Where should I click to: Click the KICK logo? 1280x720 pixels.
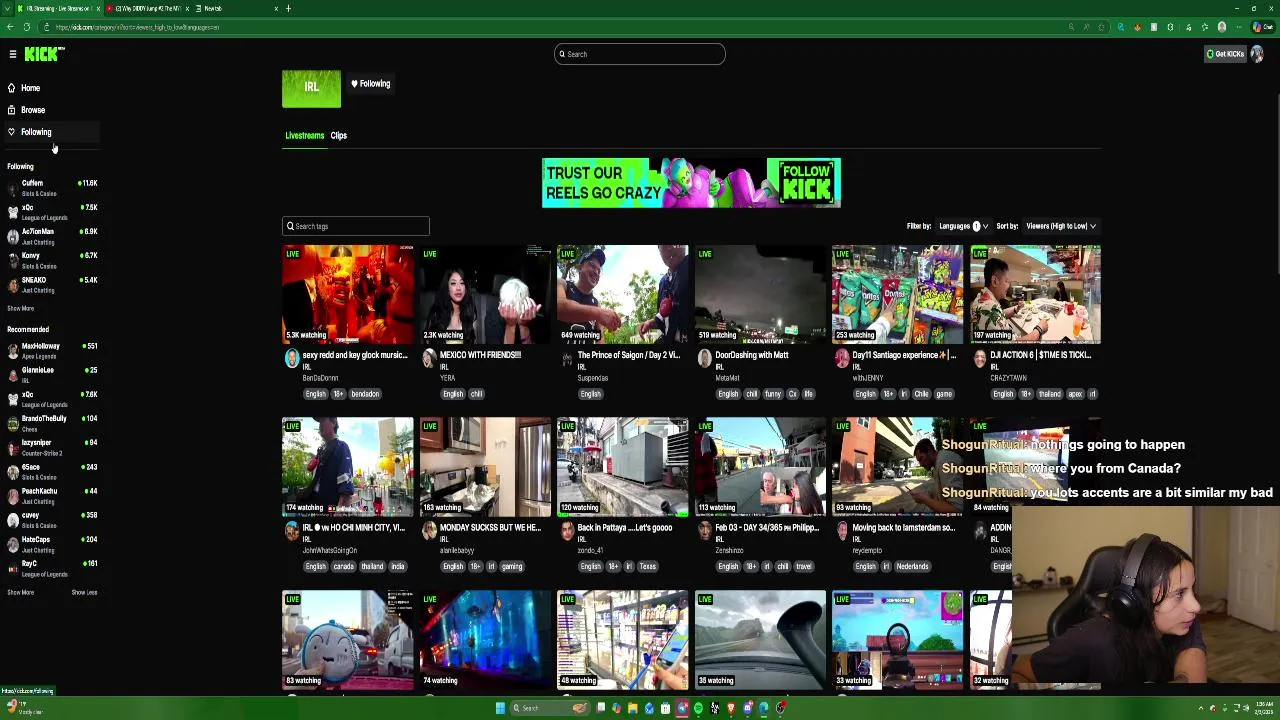click(x=44, y=54)
